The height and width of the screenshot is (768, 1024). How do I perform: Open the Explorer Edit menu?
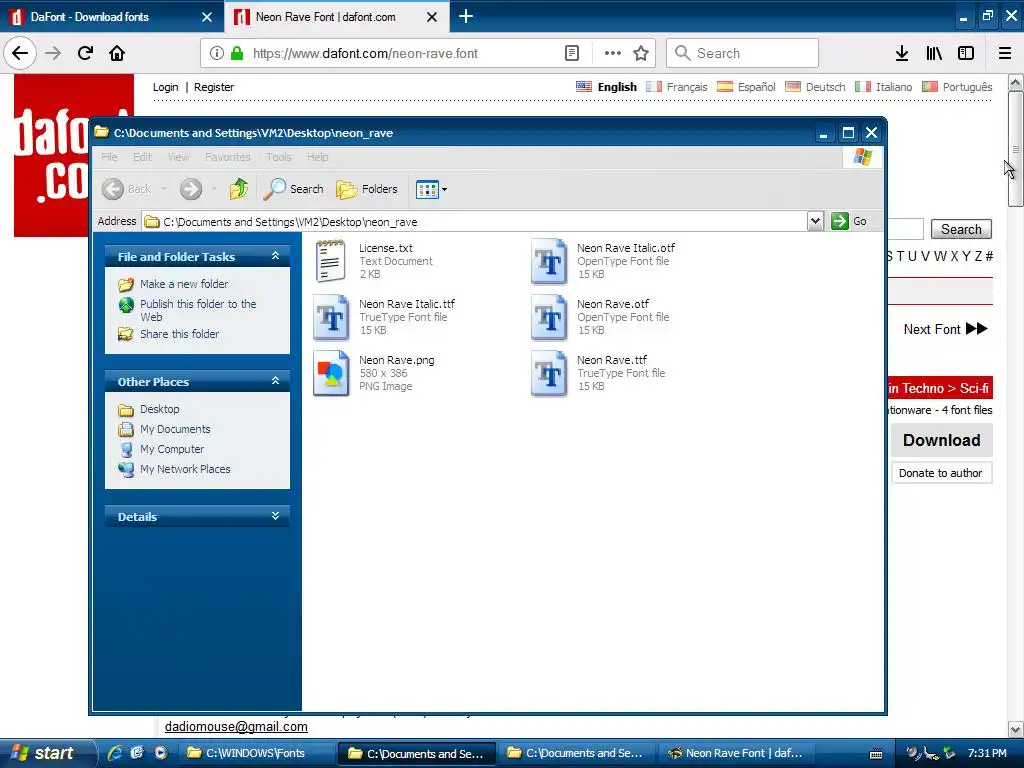click(142, 157)
